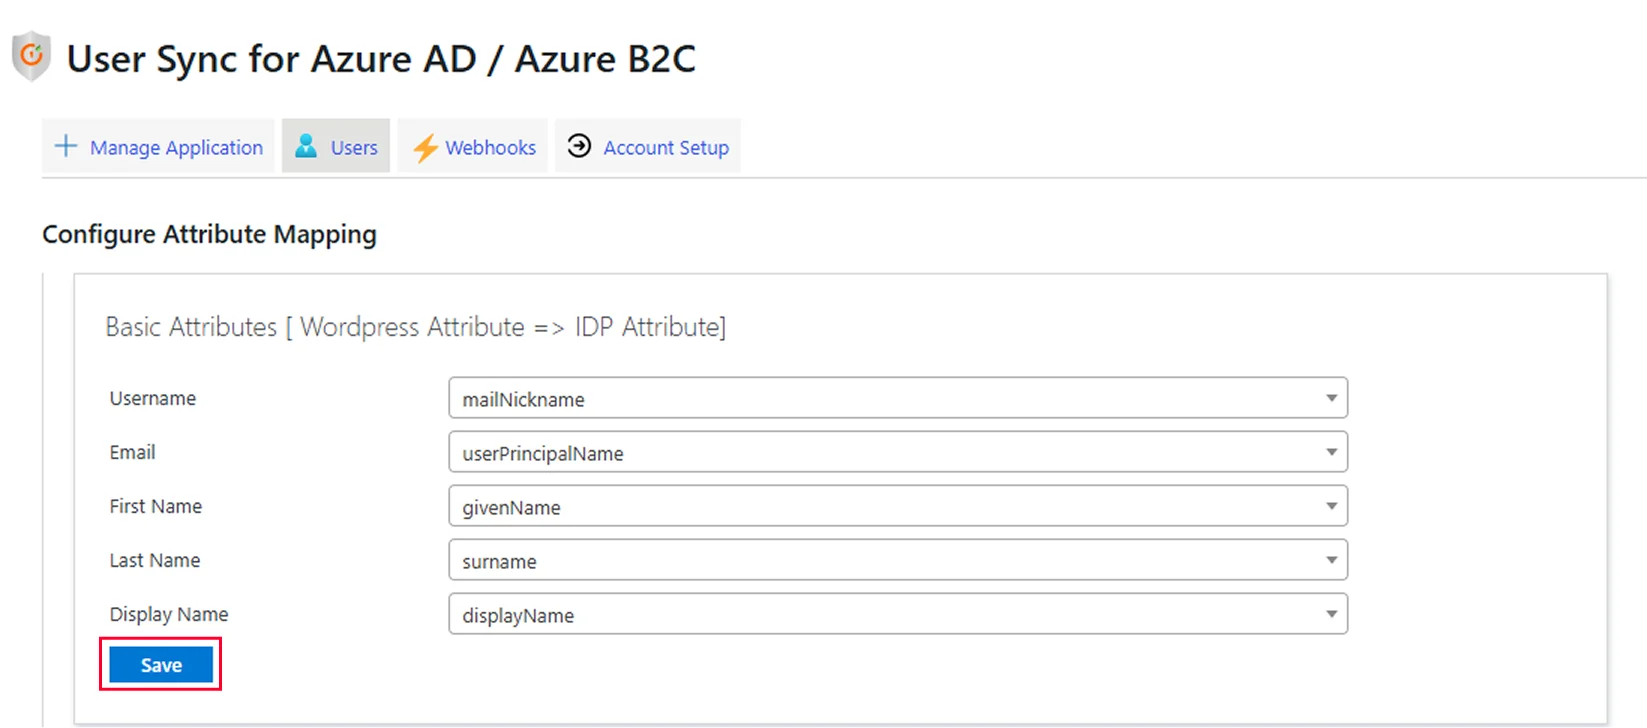Click the Configure Attribute Mapping heading
1647x728 pixels.
pos(209,234)
